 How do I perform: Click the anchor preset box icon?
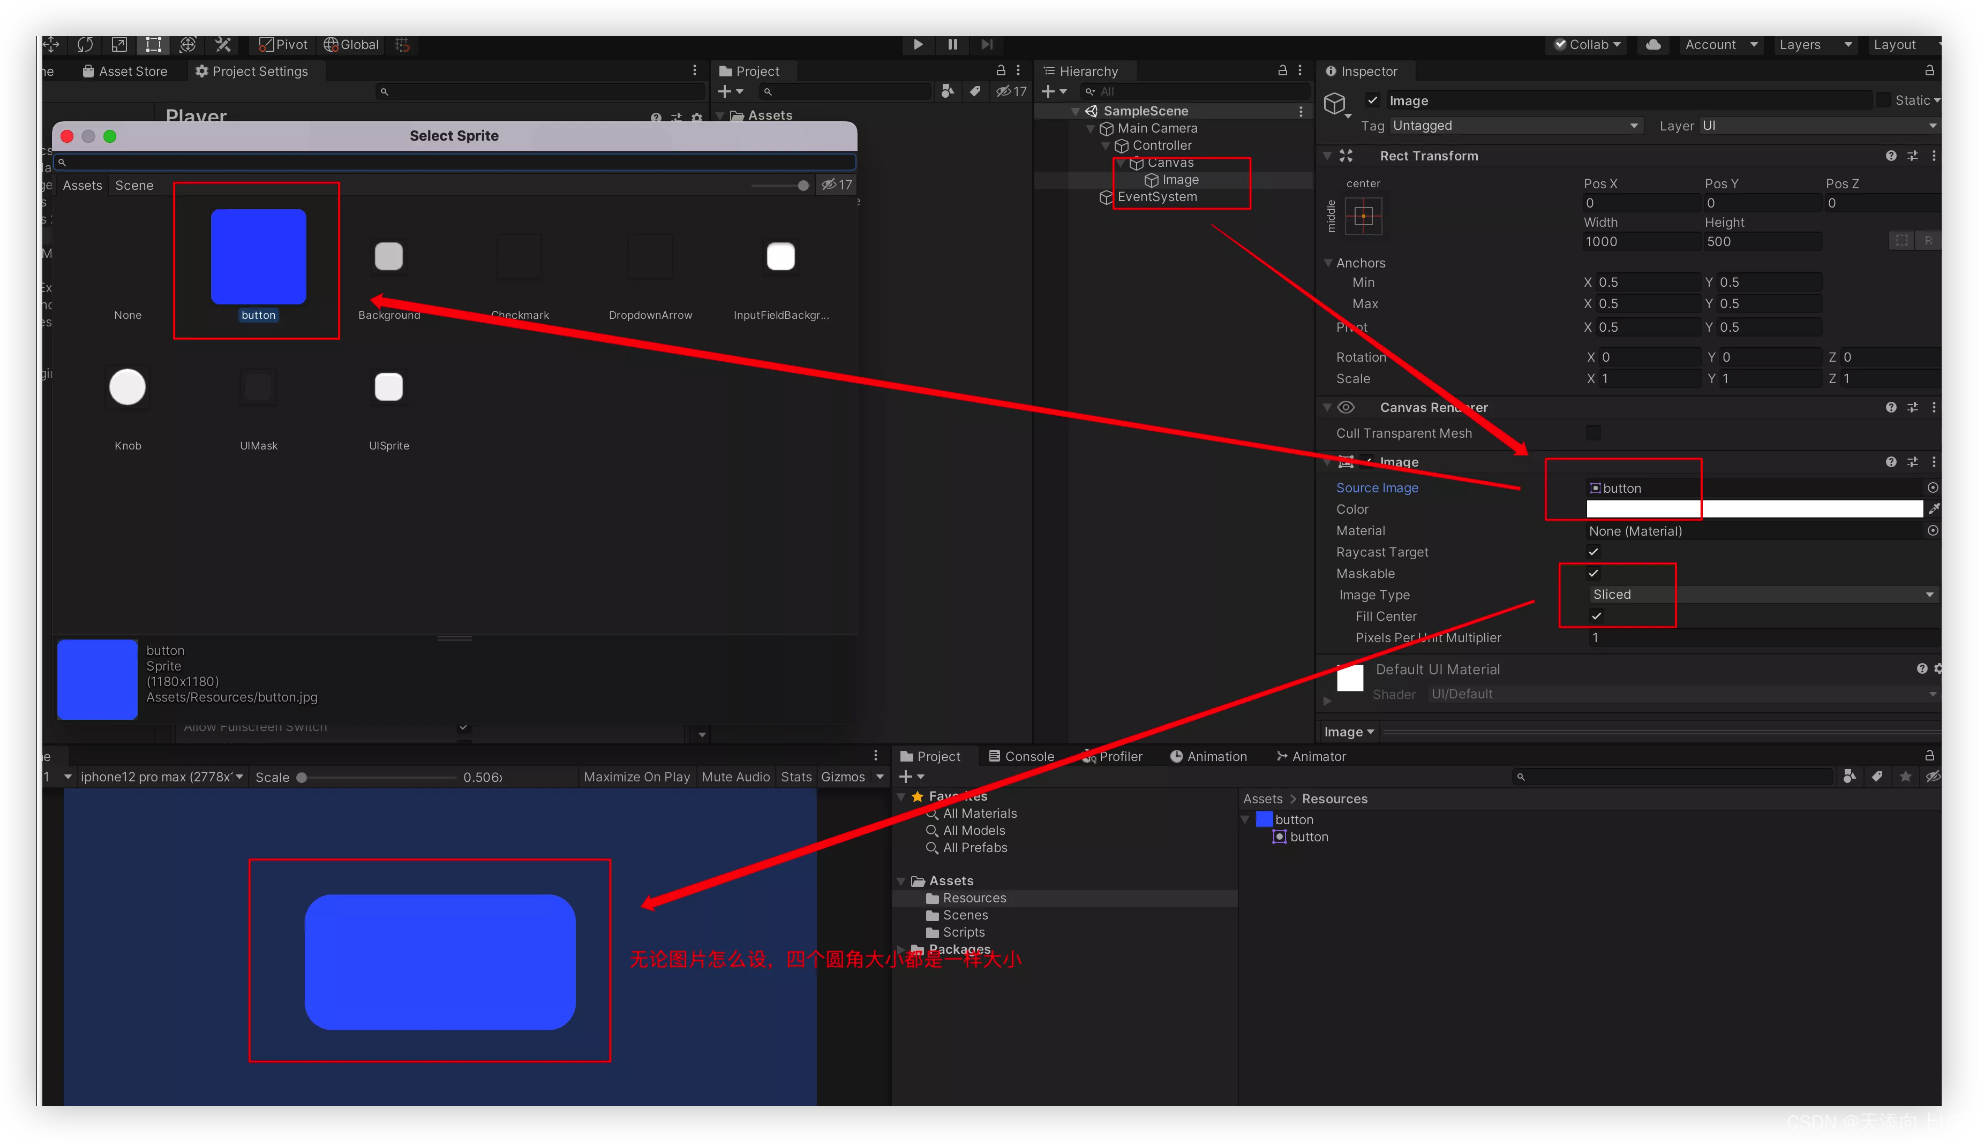pyautogui.click(x=1363, y=216)
